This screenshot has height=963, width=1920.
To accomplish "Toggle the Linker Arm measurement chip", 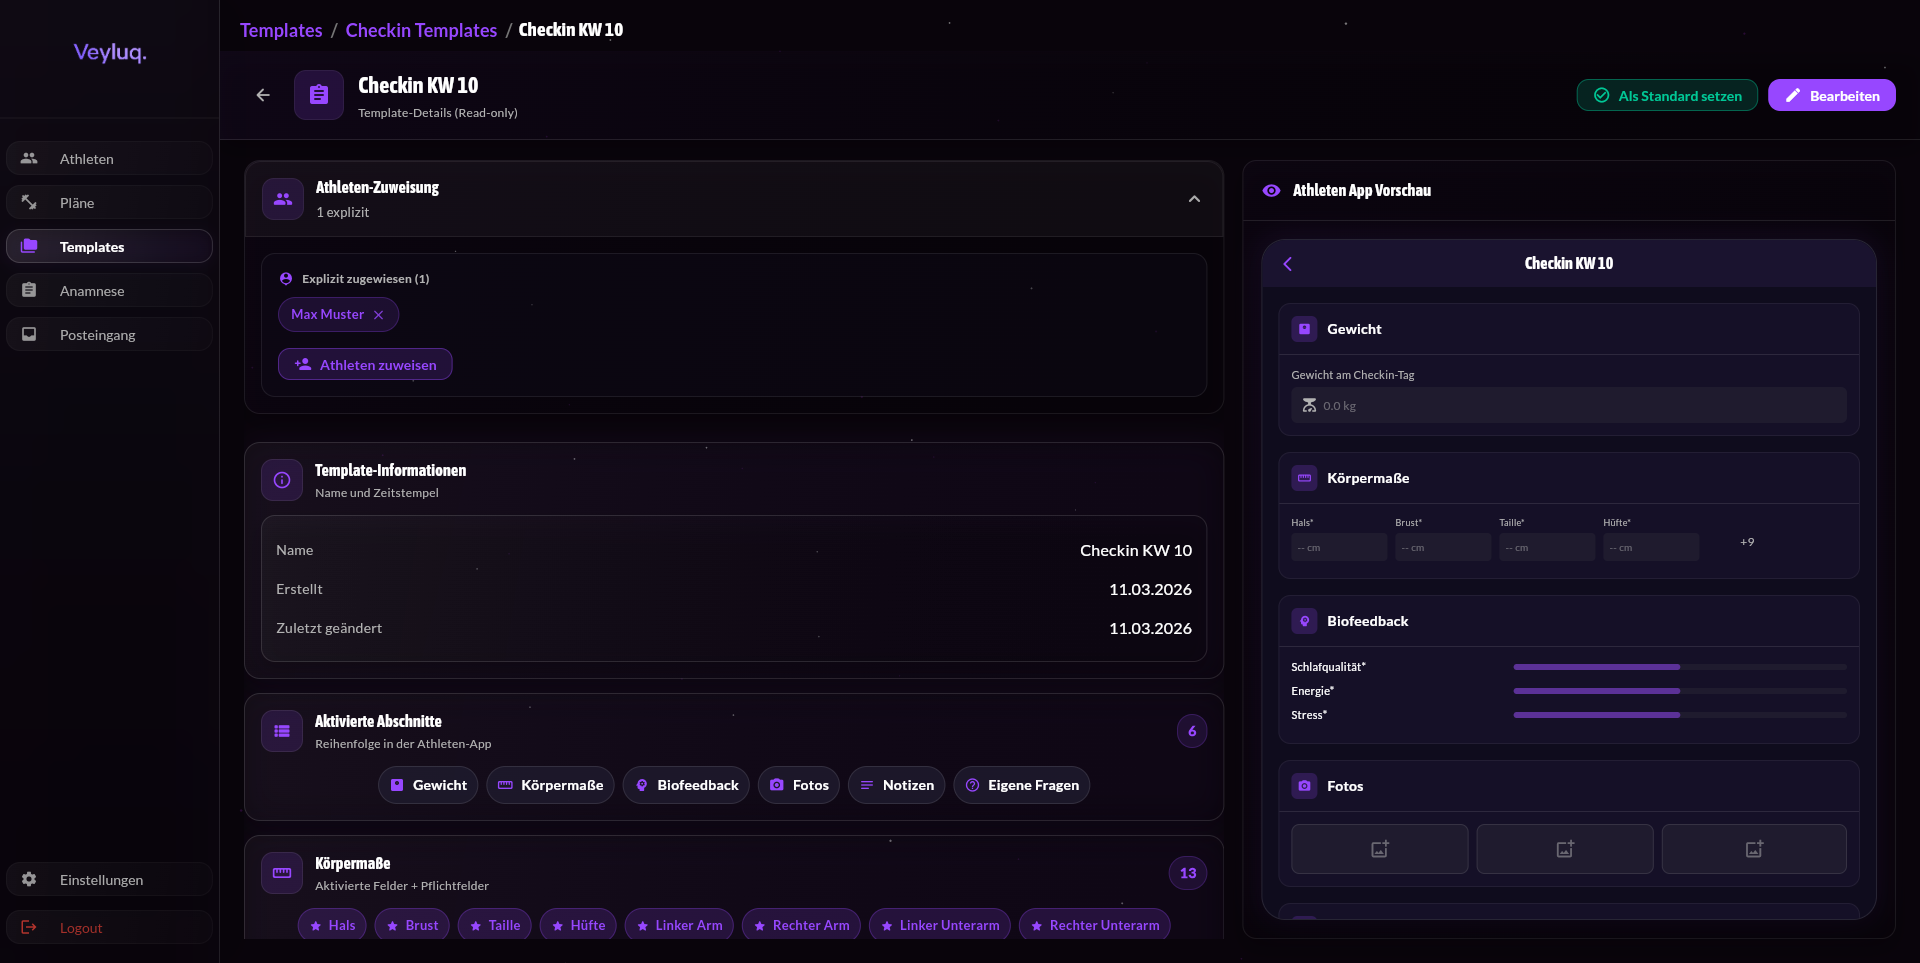I will (679, 926).
